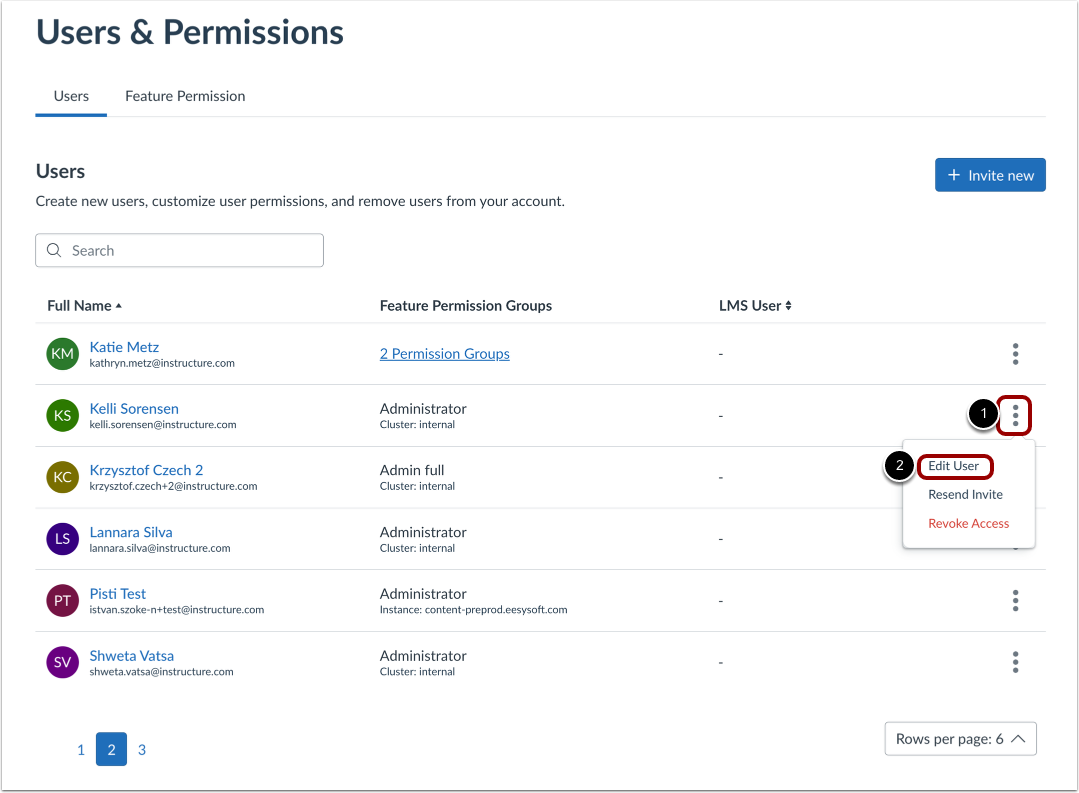
Task: Select Edit User from the context menu
Action: (954, 466)
